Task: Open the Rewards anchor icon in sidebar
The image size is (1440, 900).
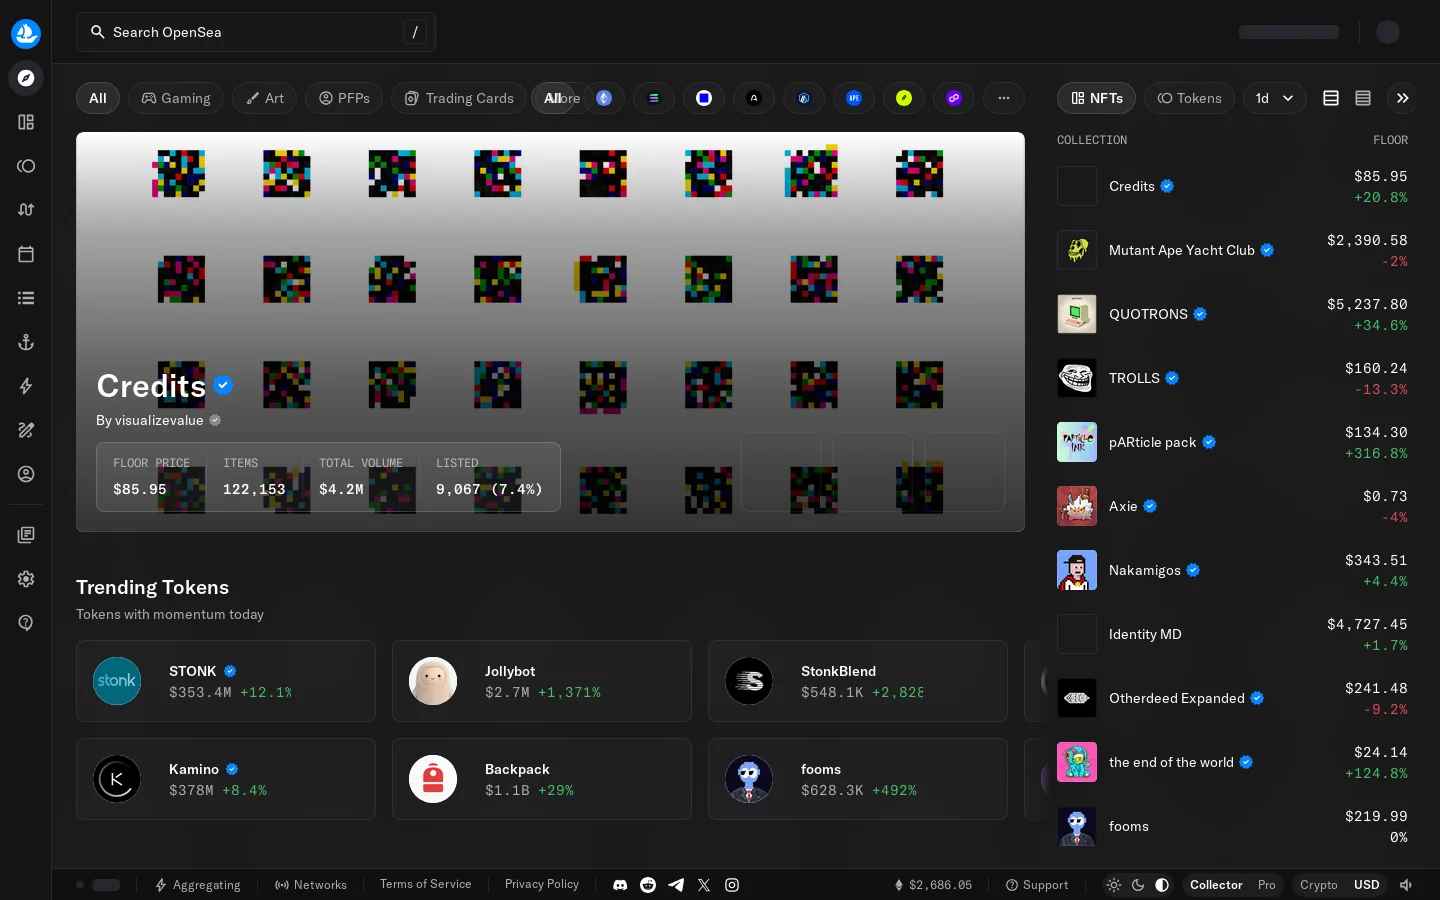Action: [26, 342]
